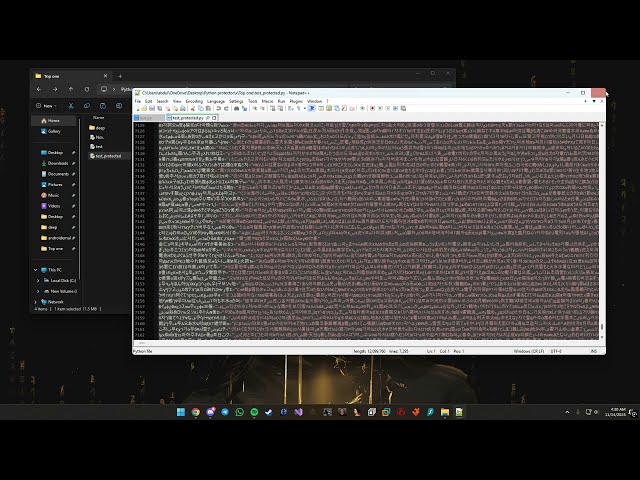Click the Save icon in Notepad++ toolbar

point(152,109)
